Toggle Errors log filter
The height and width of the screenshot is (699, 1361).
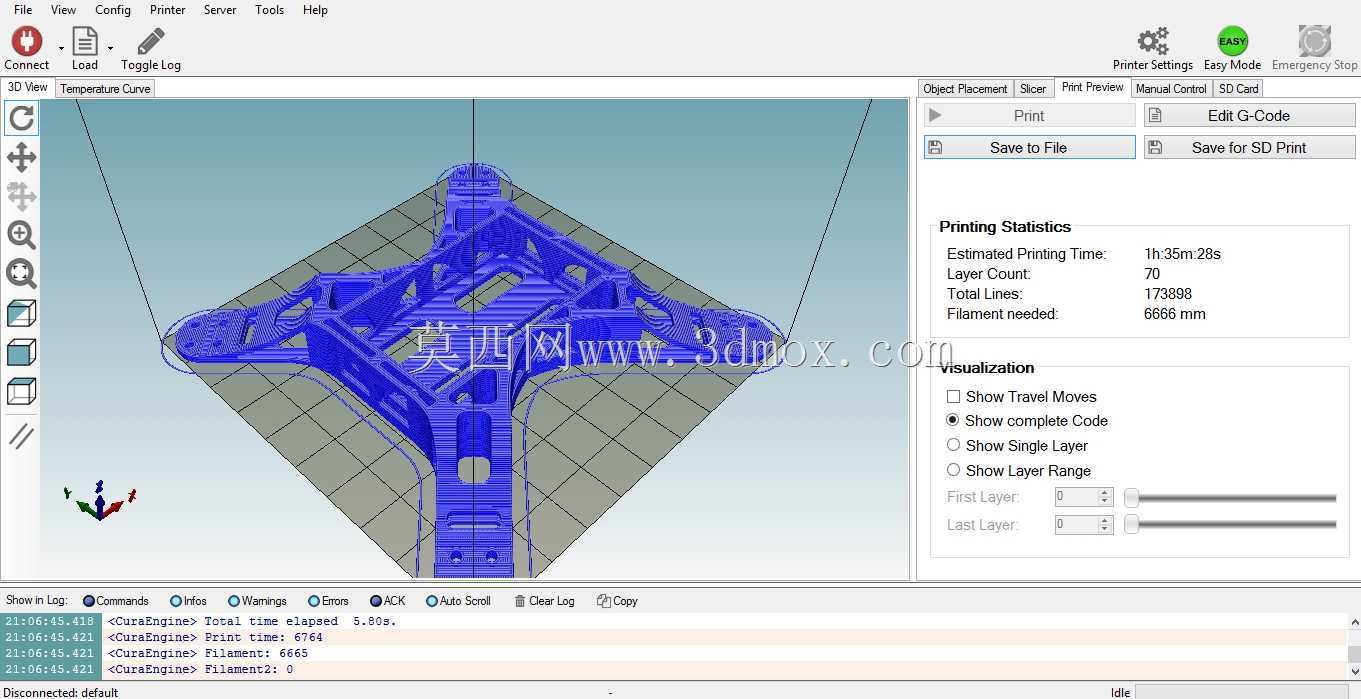point(328,601)
